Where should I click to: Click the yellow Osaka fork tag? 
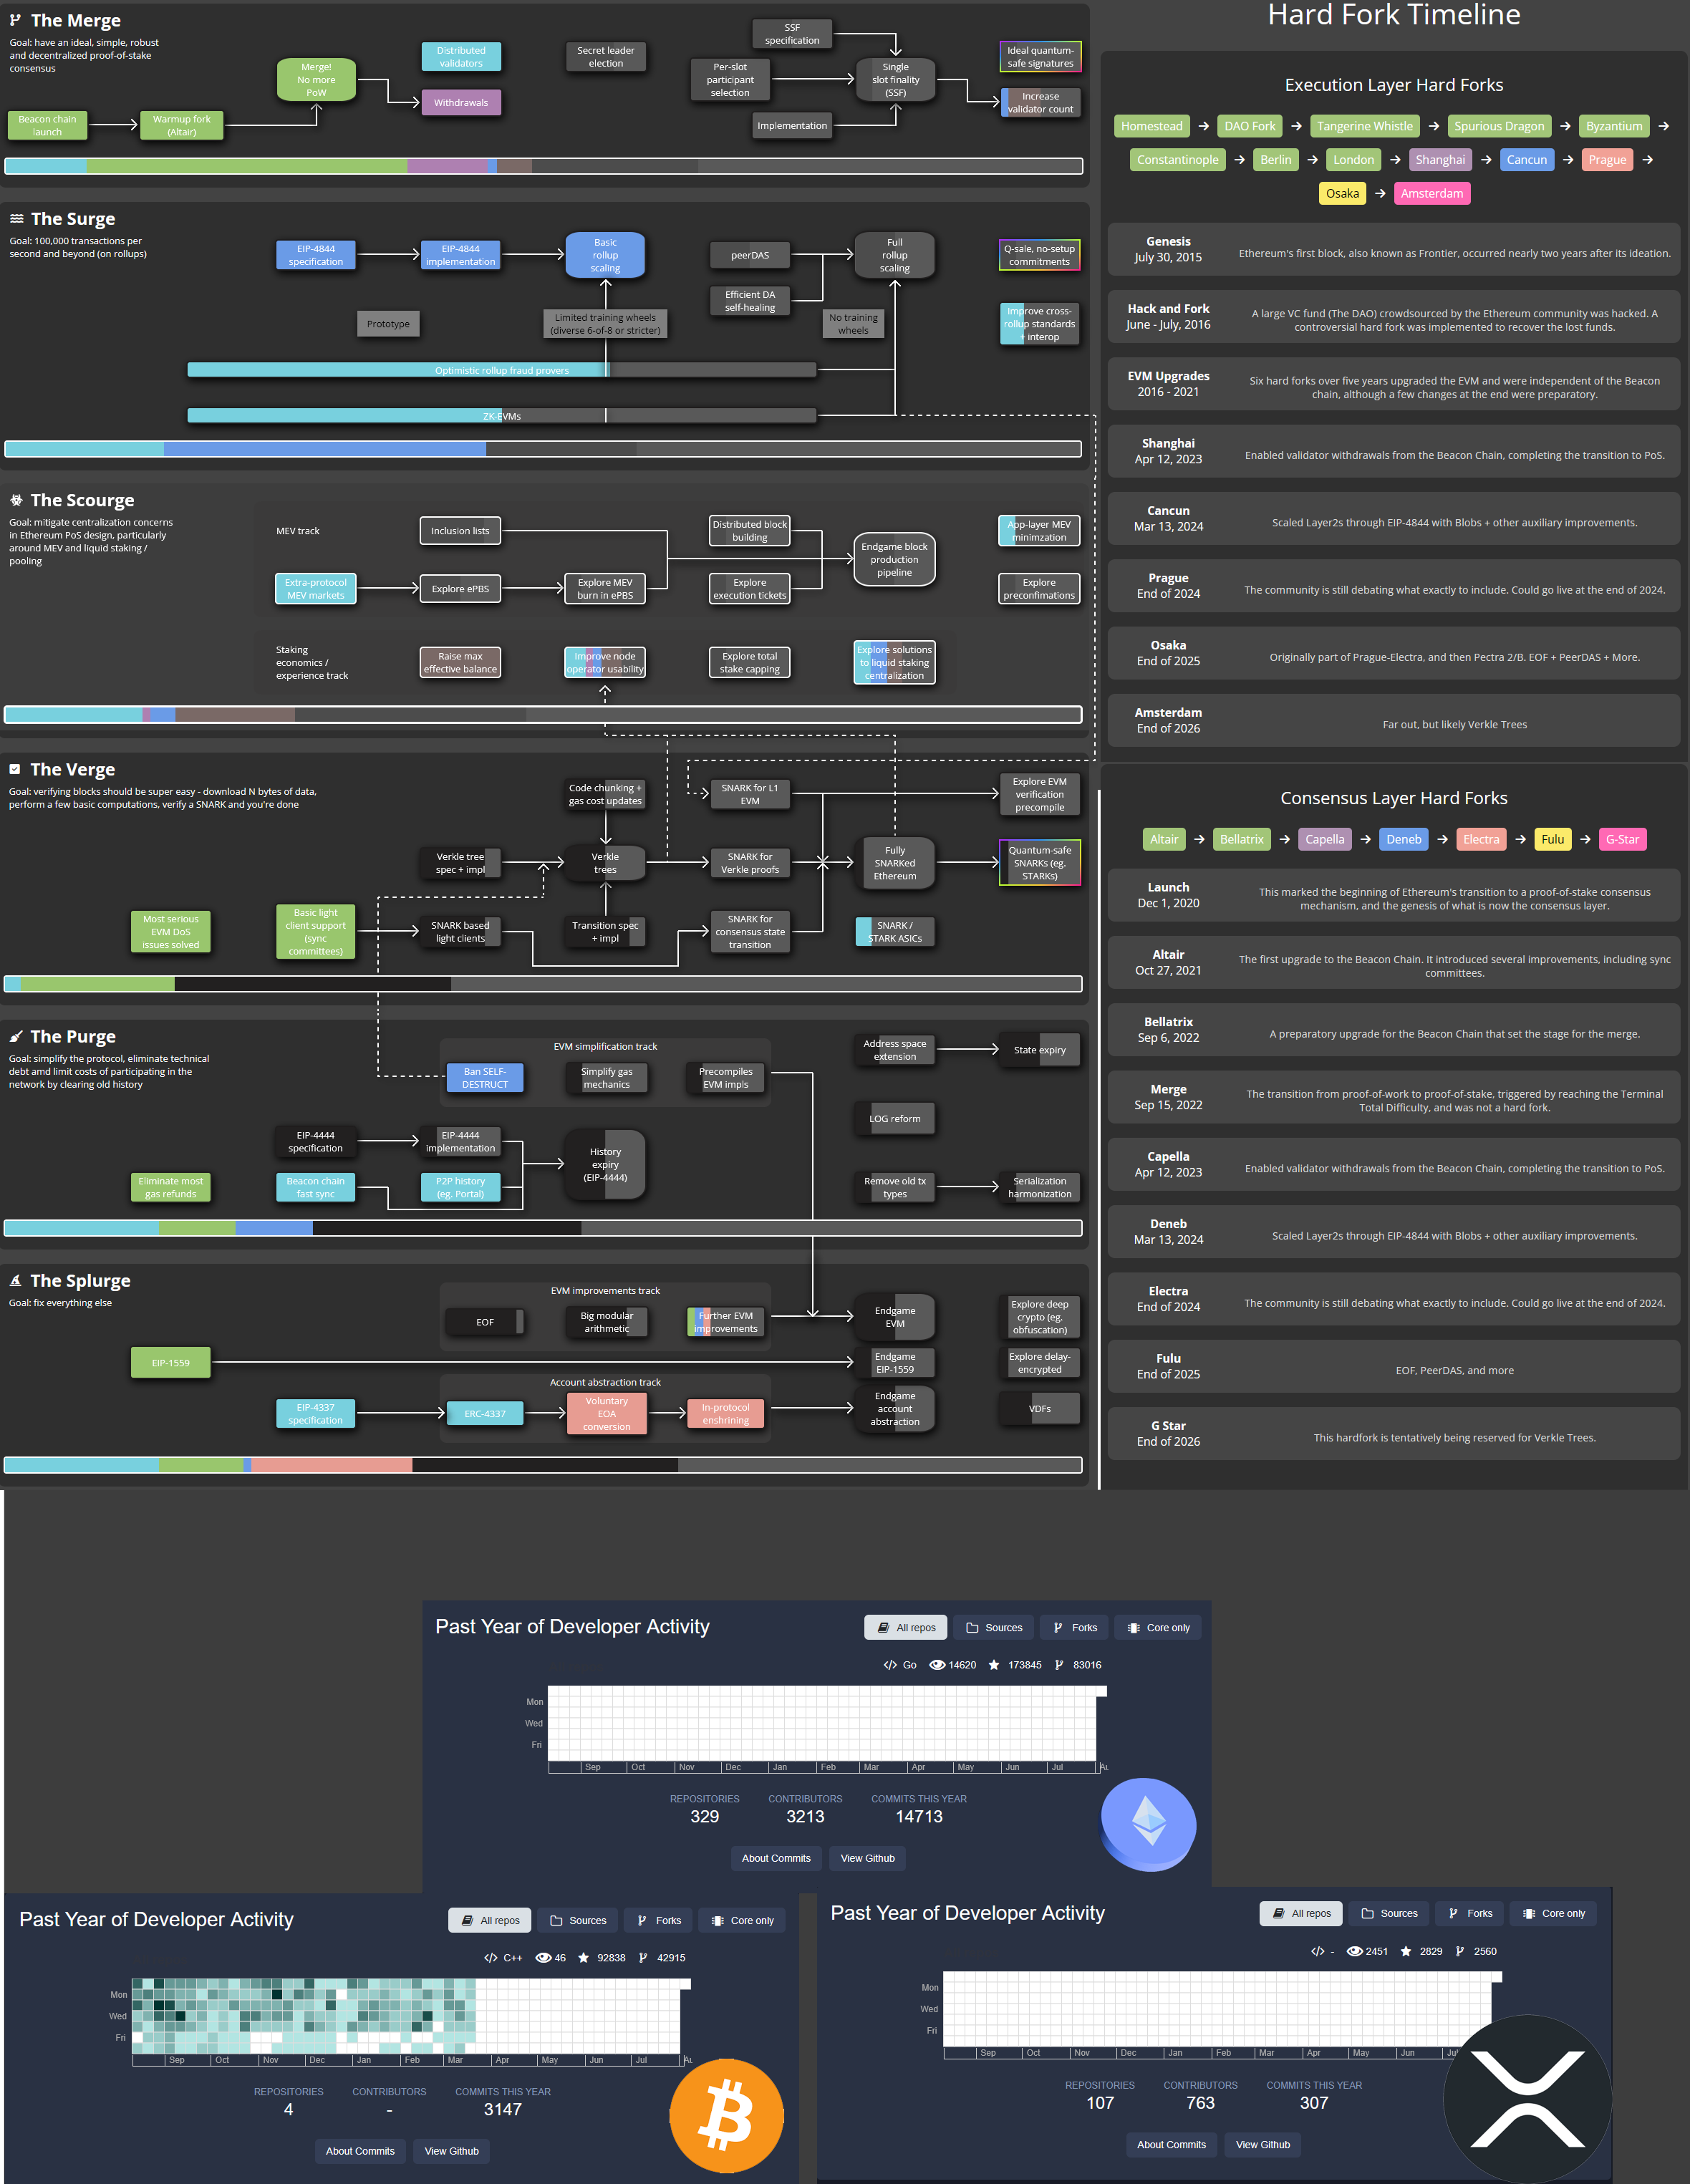1342,194
